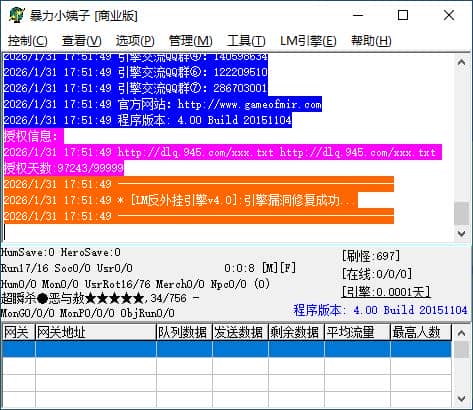Open the LM引擎(E) menu
This screenshot has height=410, width=473.
click(308, 41)
